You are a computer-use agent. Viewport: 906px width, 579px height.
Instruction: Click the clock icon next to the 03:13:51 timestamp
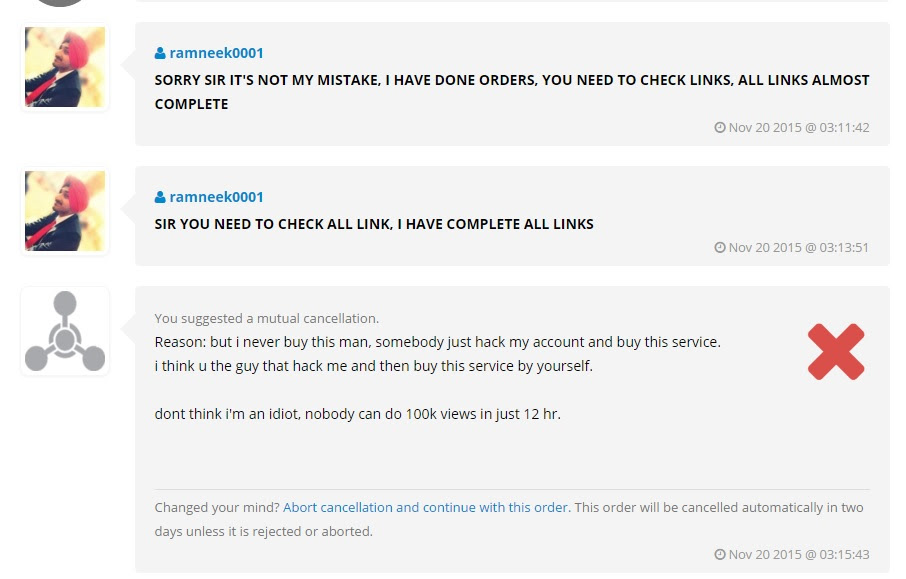721,247
